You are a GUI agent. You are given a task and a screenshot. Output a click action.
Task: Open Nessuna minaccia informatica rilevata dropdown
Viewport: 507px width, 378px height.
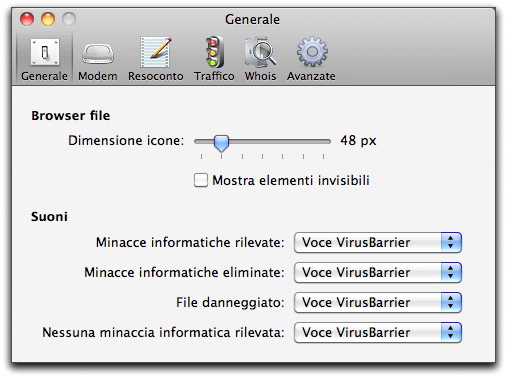[x=378, y=333]
